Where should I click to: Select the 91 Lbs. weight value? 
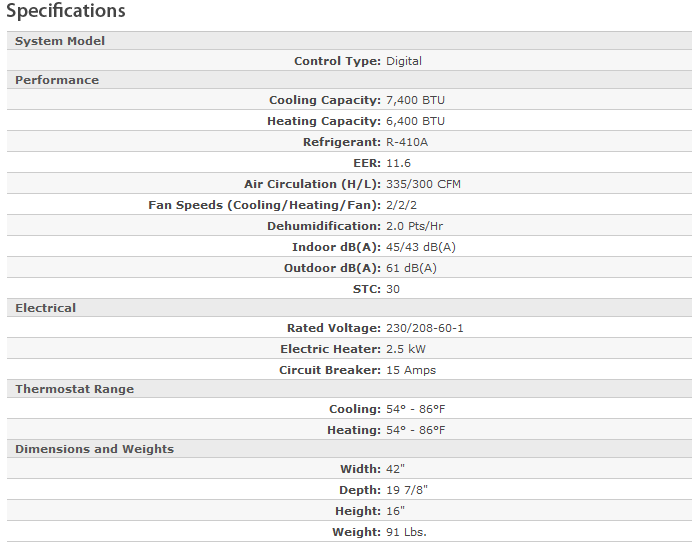tap(407, 532)
